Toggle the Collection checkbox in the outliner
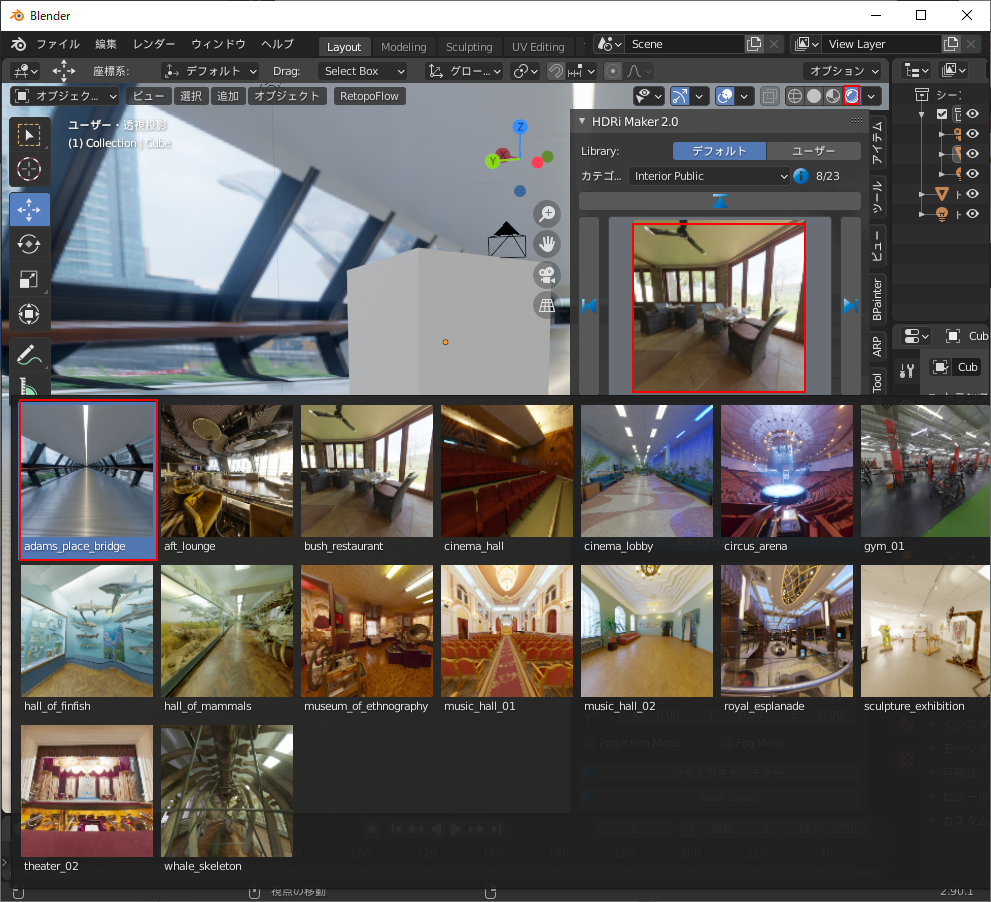The image size is (991, 902). [942, 113]
